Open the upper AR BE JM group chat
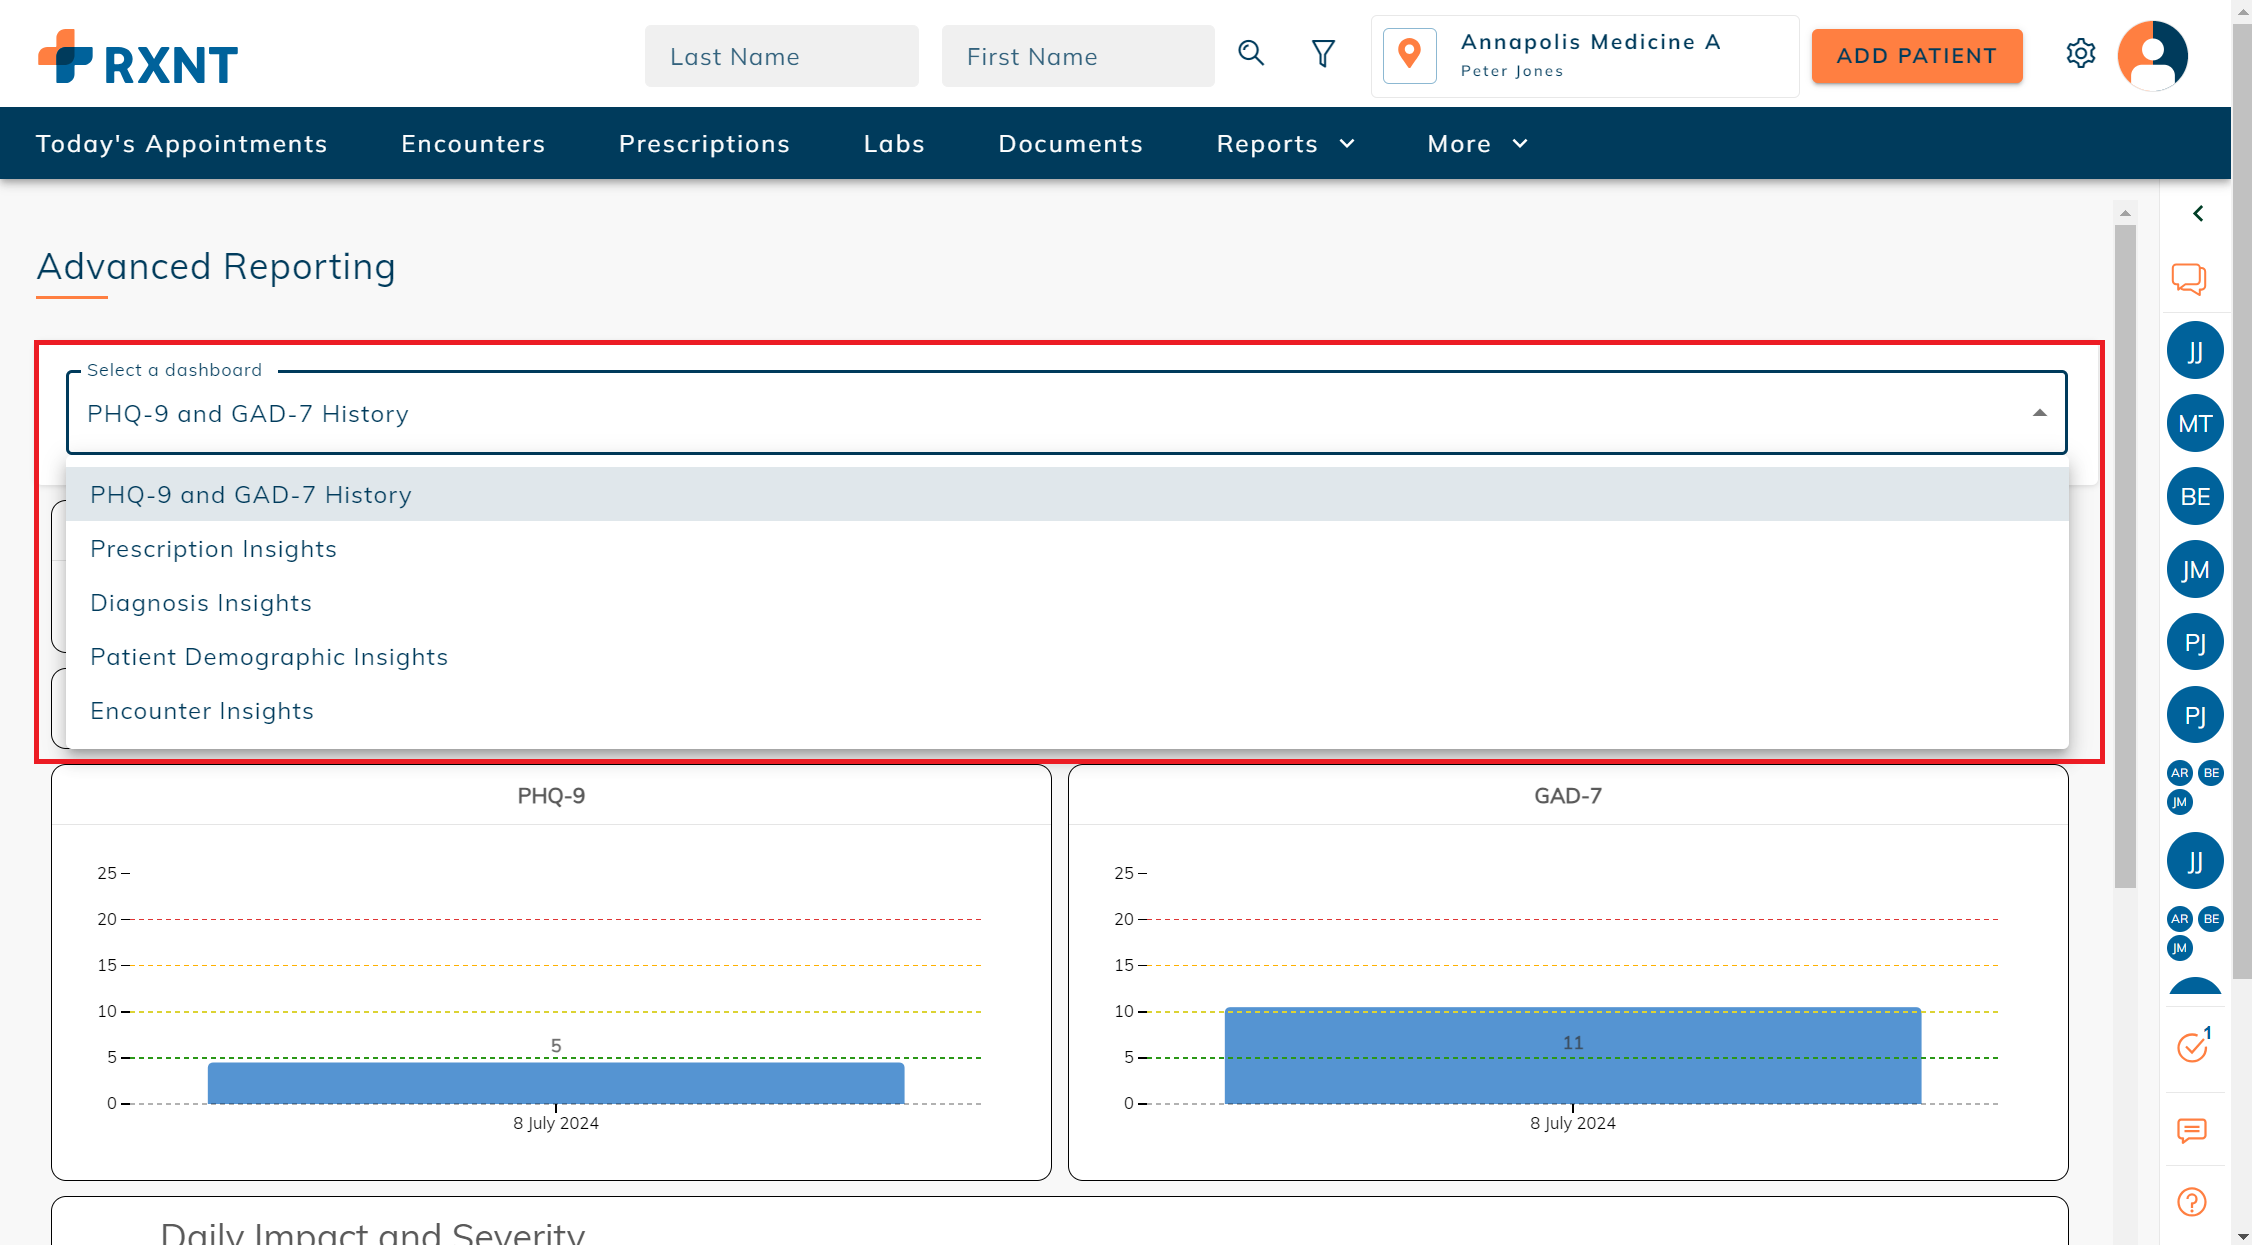 (x=2195, y=787)
